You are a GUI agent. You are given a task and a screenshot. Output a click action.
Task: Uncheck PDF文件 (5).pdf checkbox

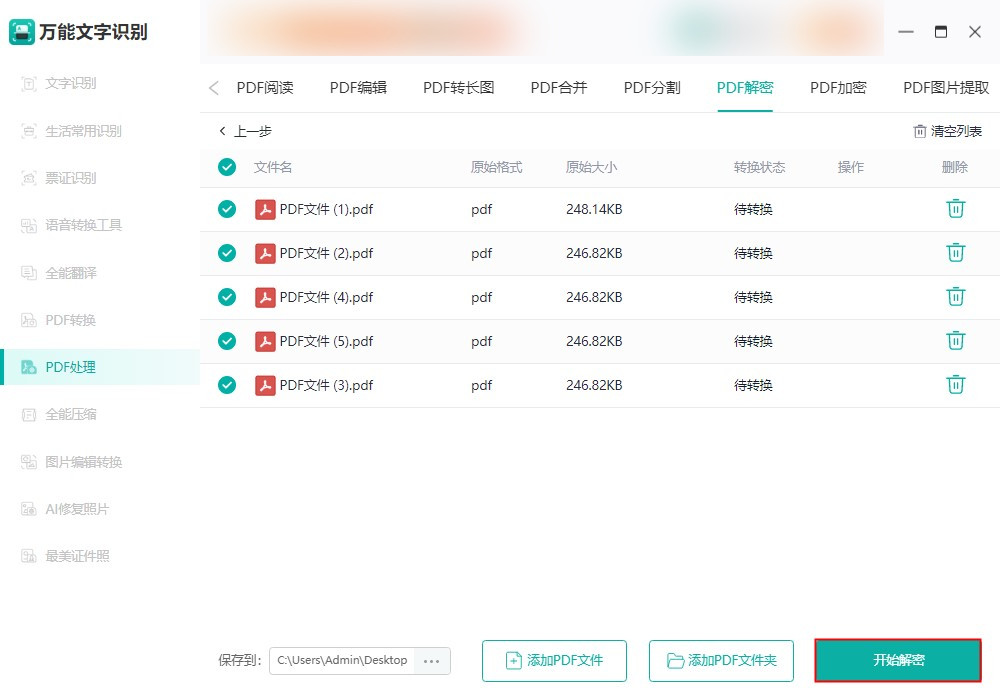227,341
